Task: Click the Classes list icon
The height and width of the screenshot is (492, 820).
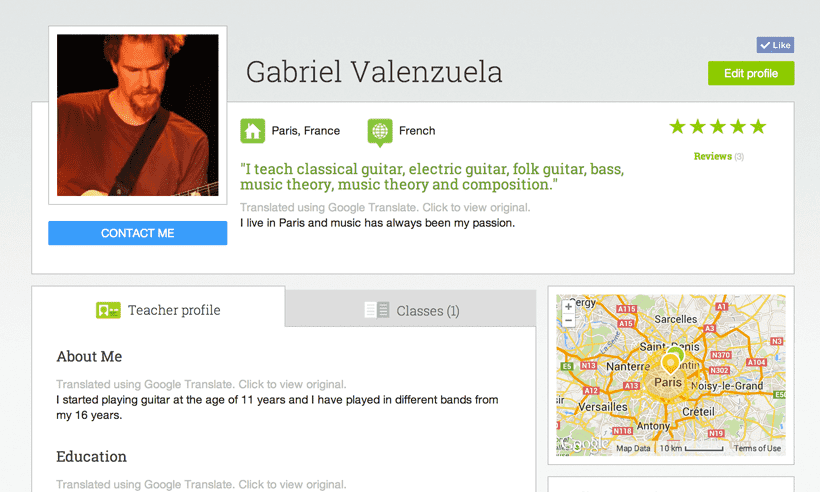Action: [x=377, y=310]
